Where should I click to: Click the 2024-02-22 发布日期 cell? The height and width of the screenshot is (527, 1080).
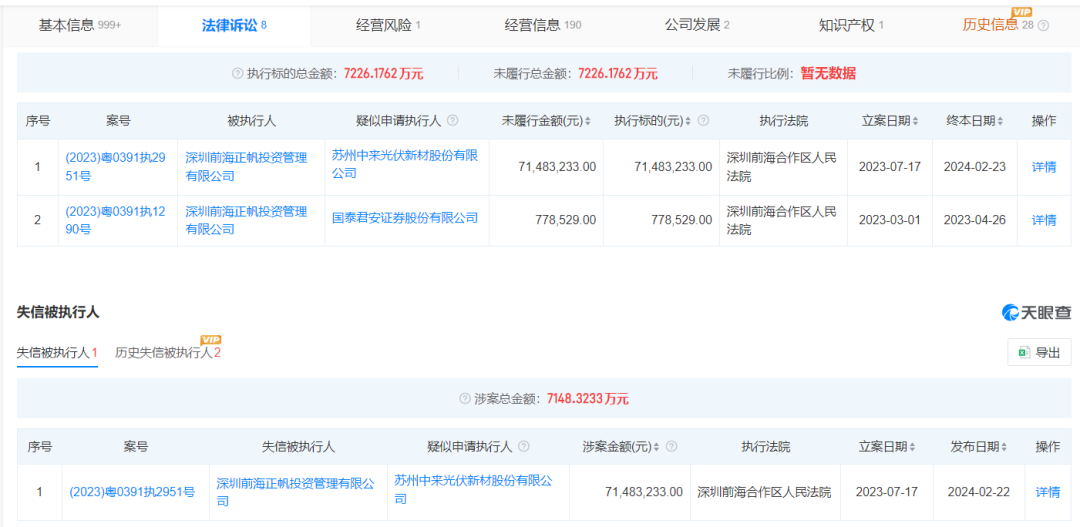tap(979, 493)
